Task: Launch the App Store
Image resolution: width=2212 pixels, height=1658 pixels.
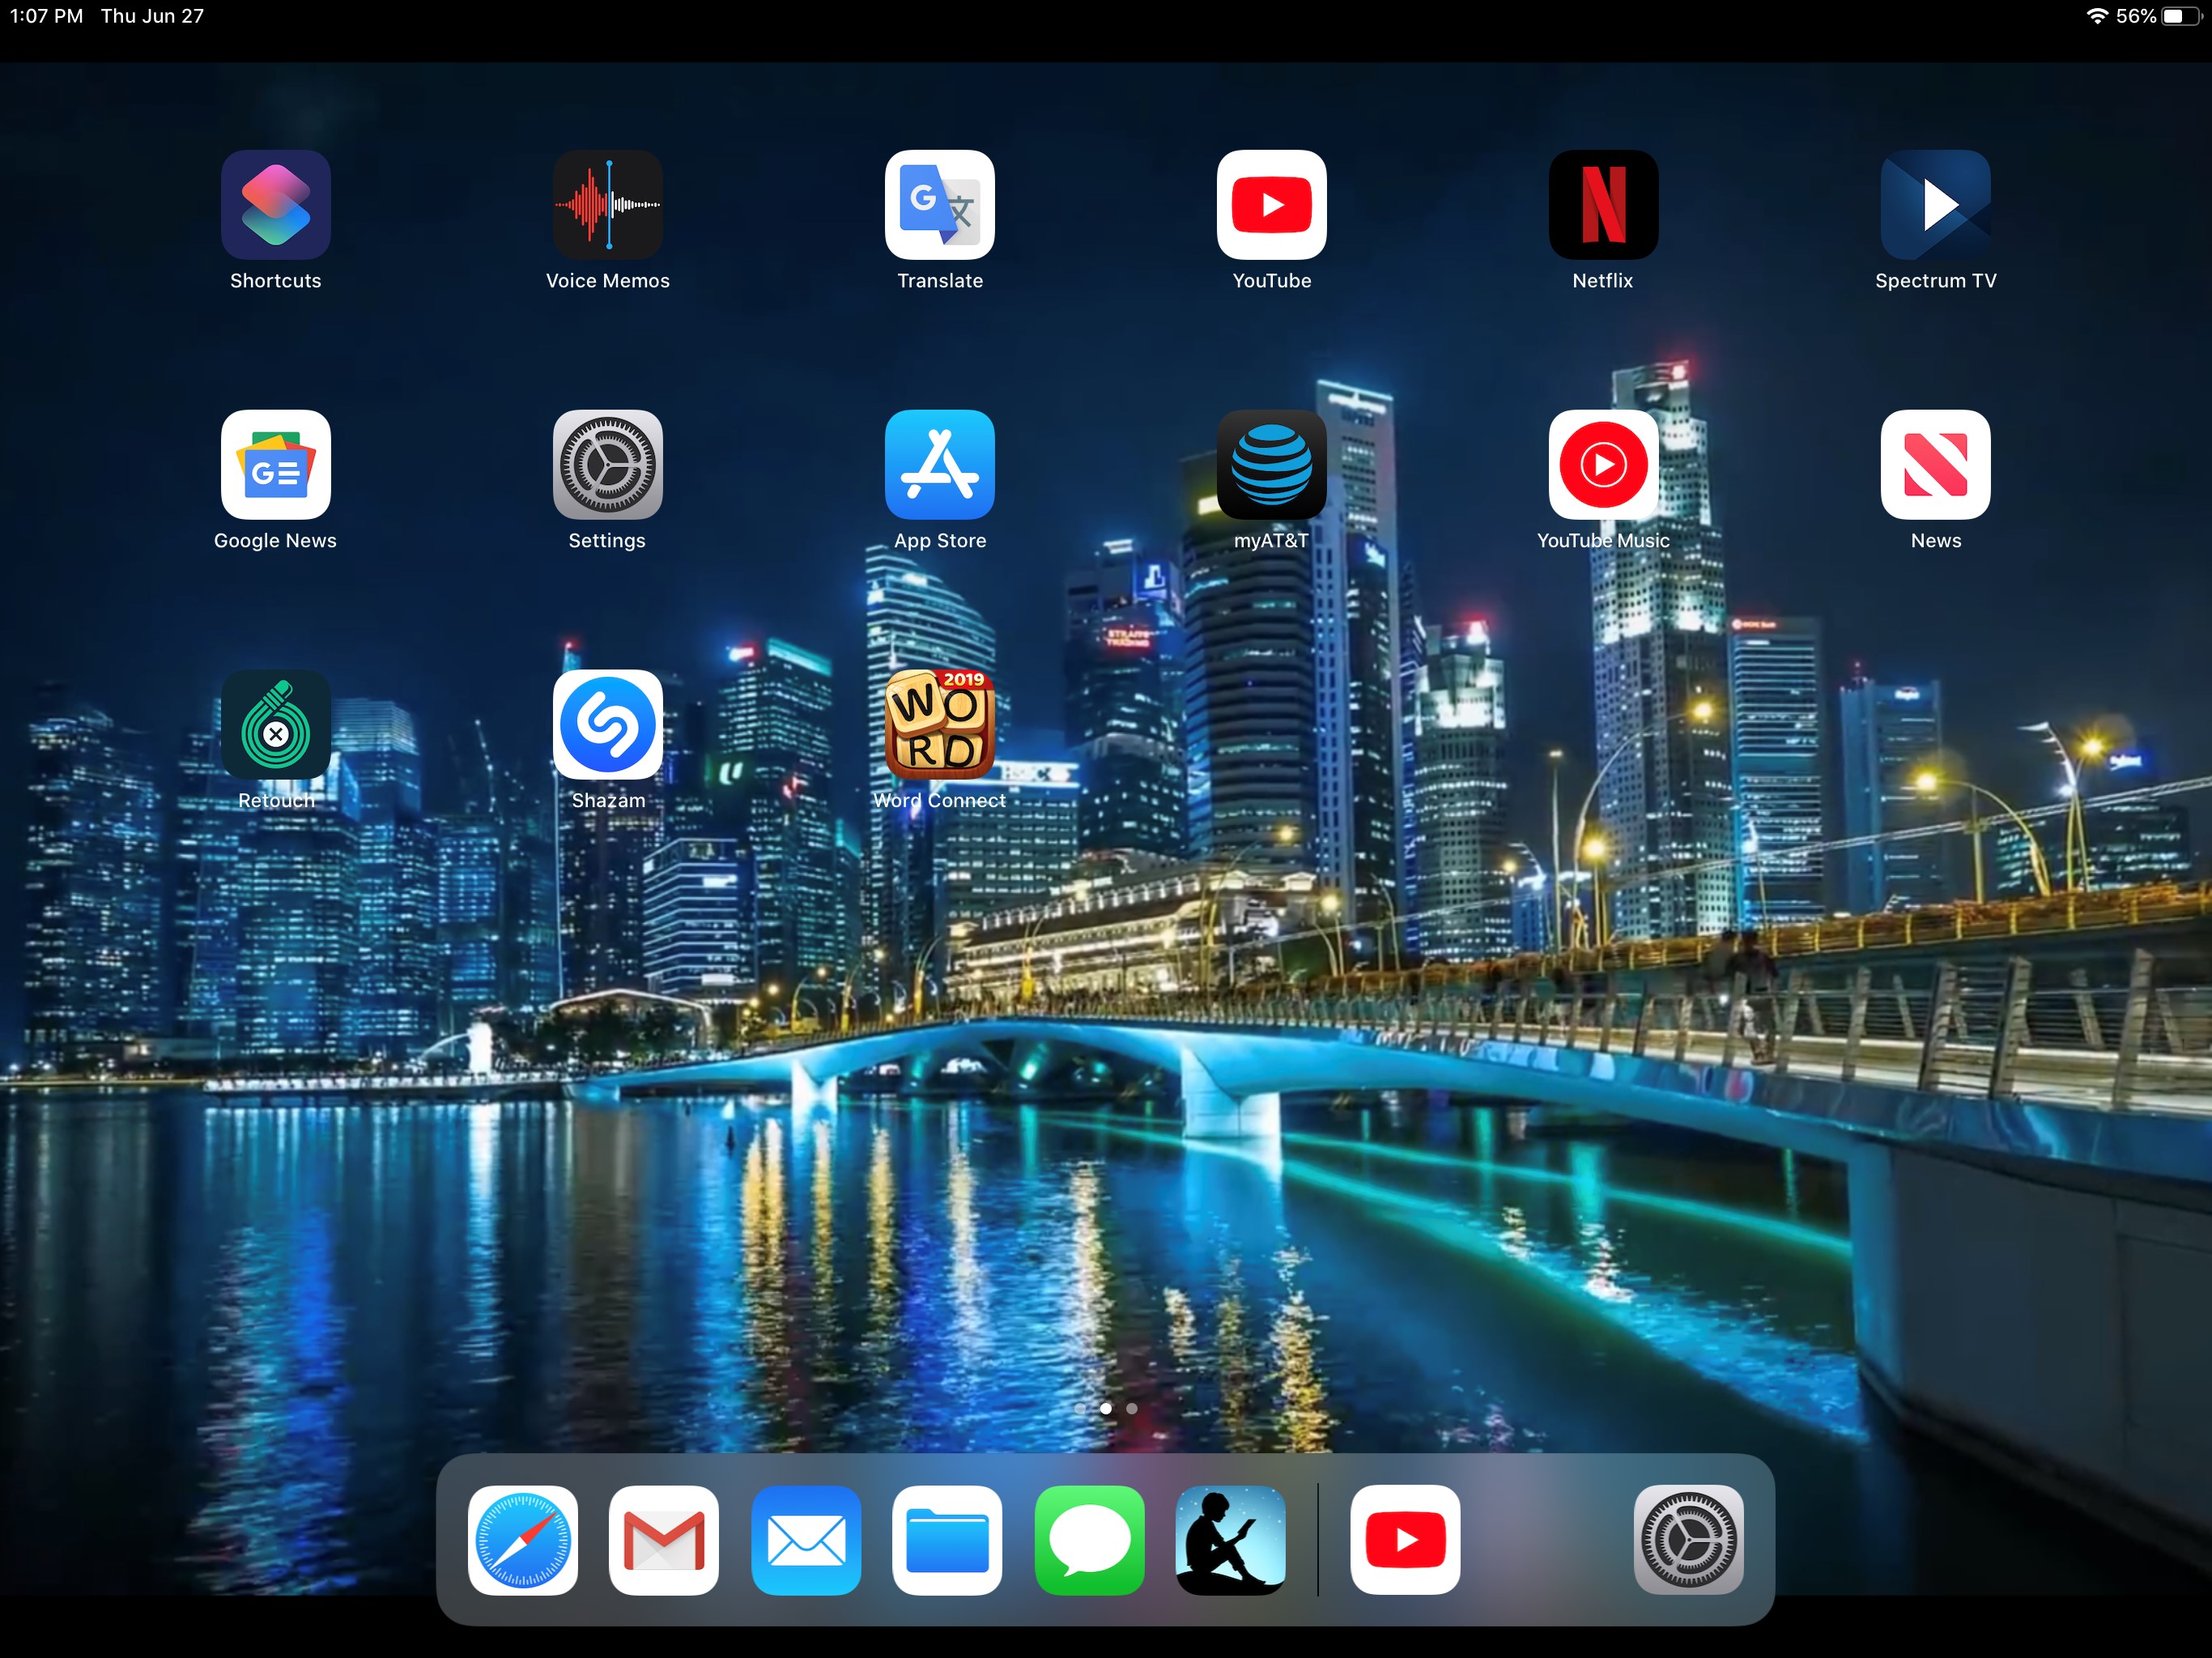Action: (940, 465)
